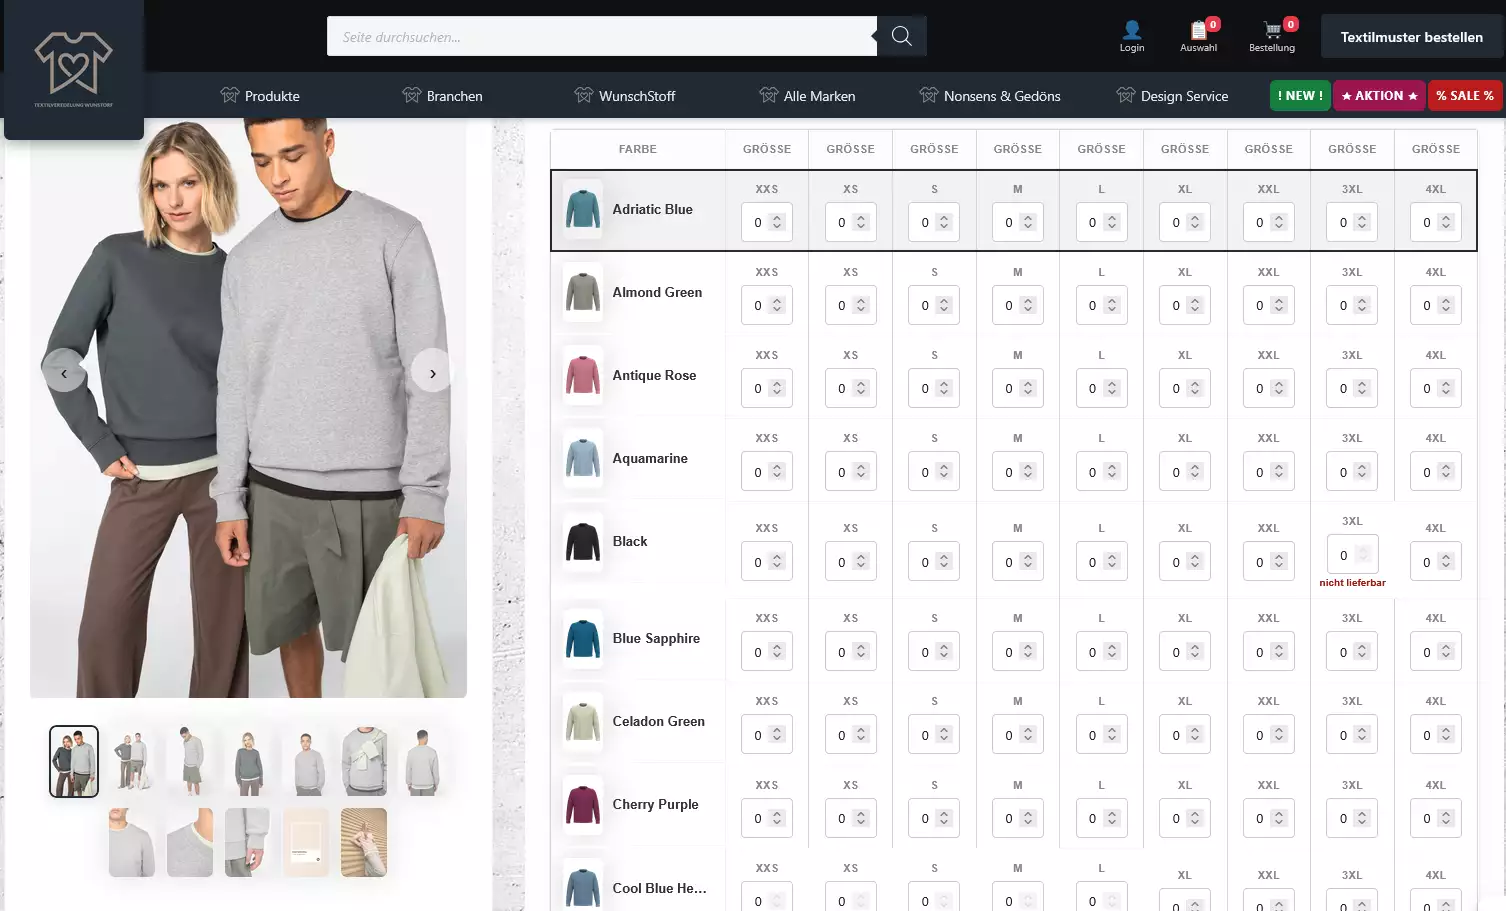This screenshot has width=1506, height=911.
Task: Click the search magnifier icon
Action: (901, 36)
